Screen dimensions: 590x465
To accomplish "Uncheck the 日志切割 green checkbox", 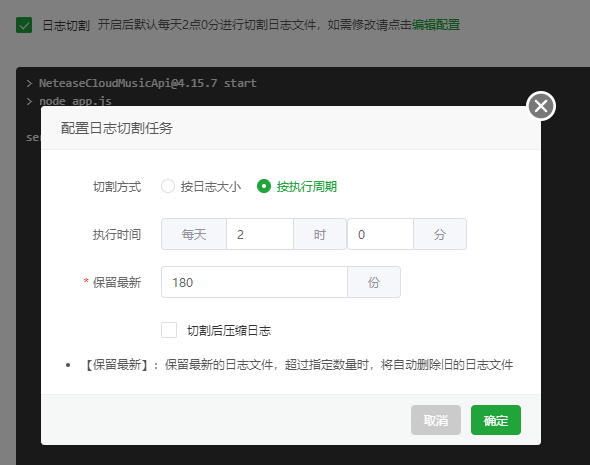I will coord(24,25).
